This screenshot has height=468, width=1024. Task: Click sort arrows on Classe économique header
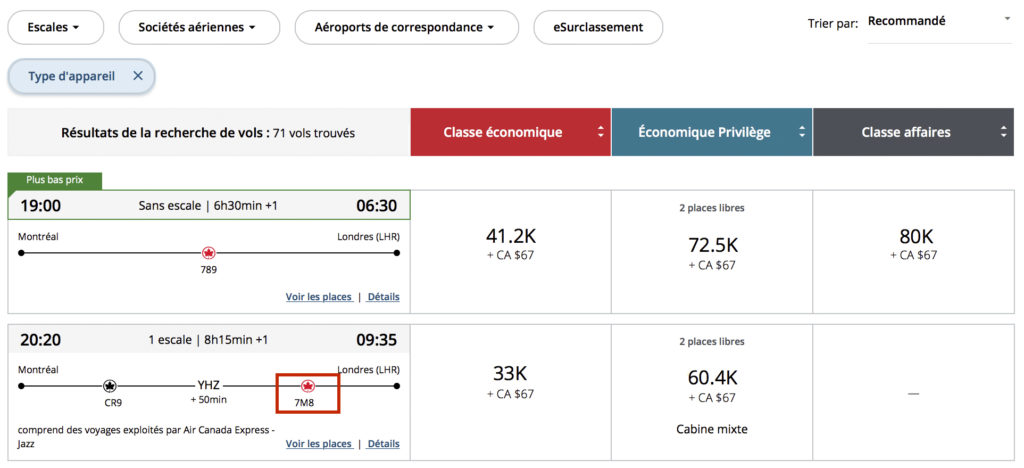(x=600, y=132)
